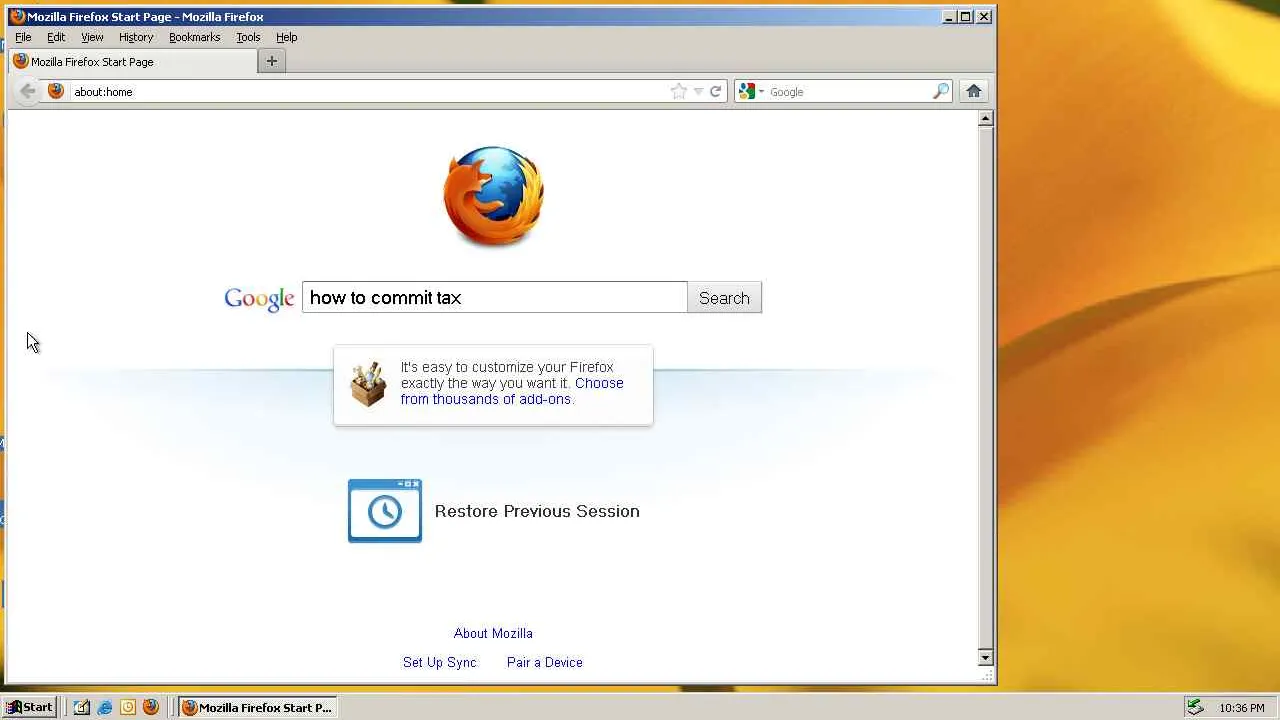Click the Safely Remove Hardware tray icon
The height and width of the screenshot is (720, 1280).
click(1195, 707)
